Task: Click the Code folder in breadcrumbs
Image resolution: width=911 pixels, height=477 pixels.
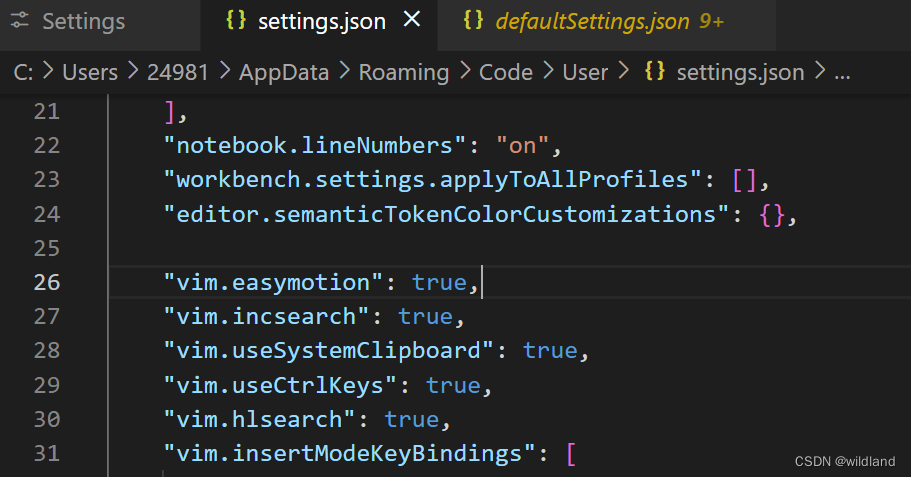Action: pyautogui.click(x=505, y=73)
